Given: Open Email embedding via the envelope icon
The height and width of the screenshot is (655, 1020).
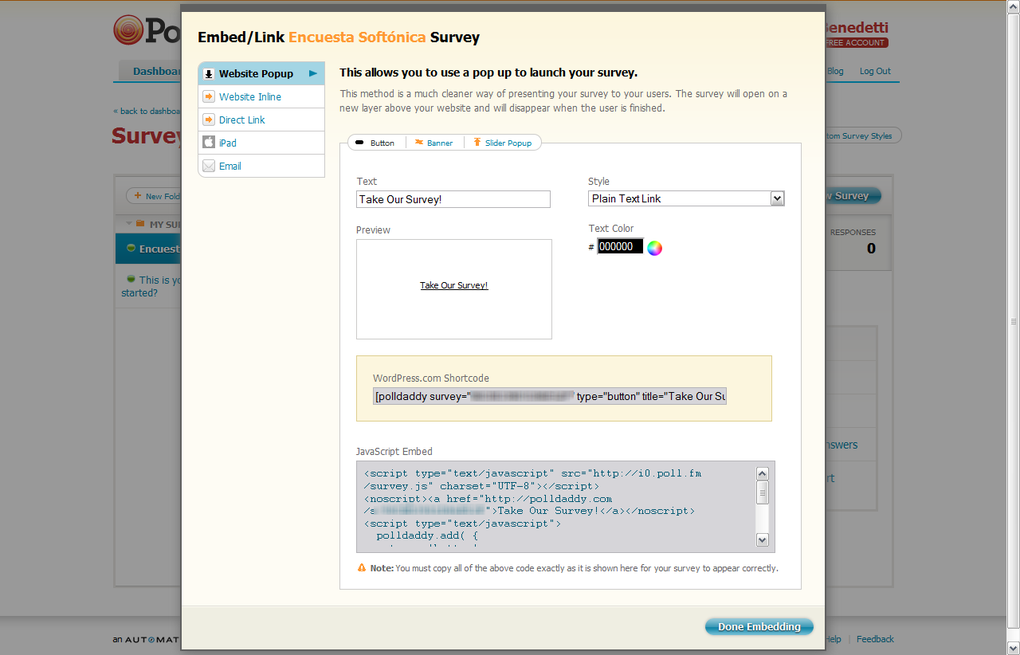Looking at the screenshot, I should pyautogui.click(x=207, y=166).
